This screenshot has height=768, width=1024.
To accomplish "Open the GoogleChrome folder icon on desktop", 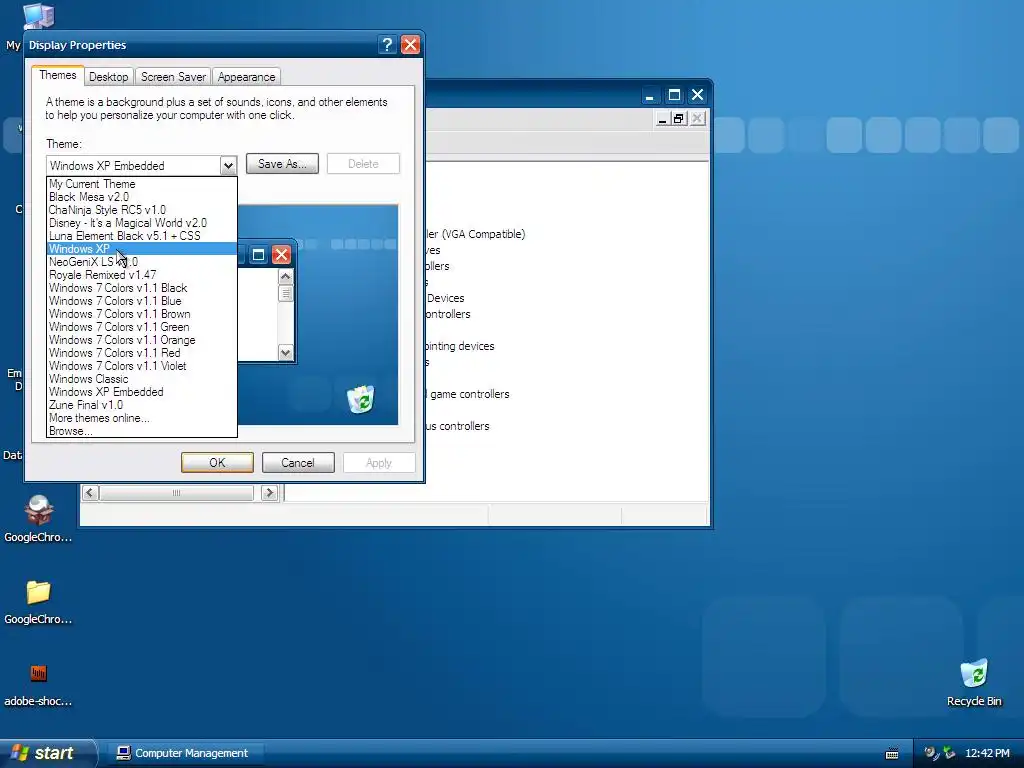I will [39, 592].
